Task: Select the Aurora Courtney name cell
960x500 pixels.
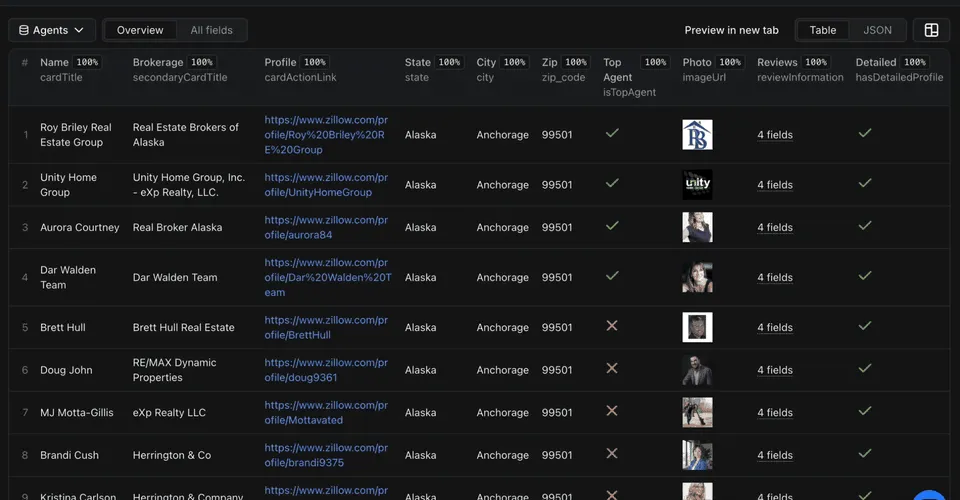Action: click(x=80, y=227)
